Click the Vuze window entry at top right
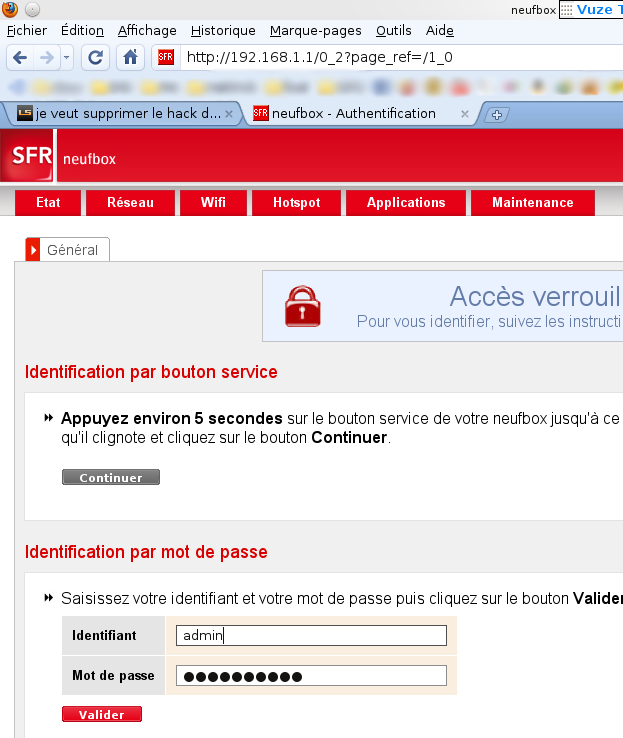The image size is (623, 738). click(x=591, y=10)
